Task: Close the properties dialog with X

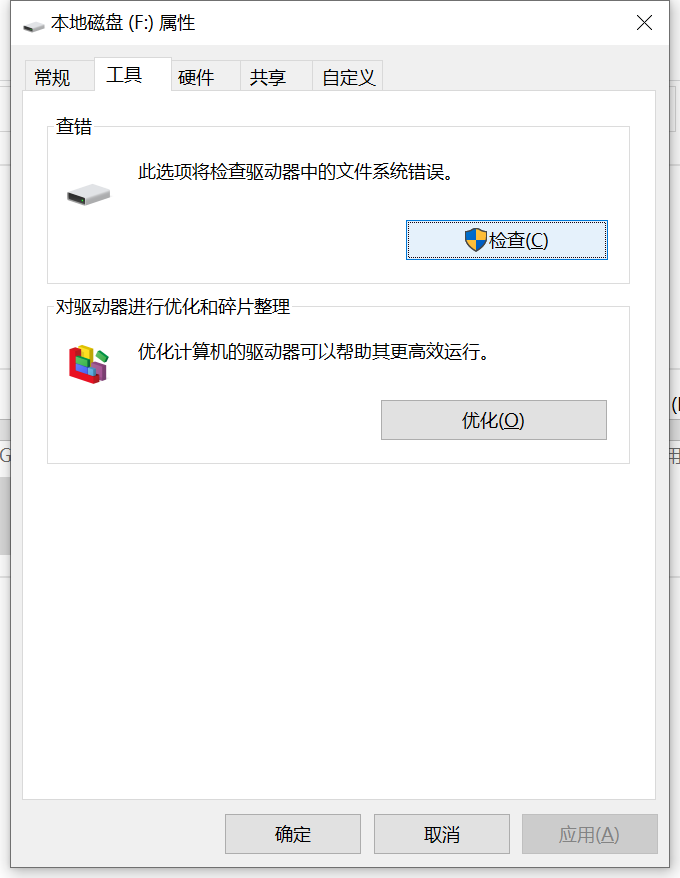Action: point(644,23)
